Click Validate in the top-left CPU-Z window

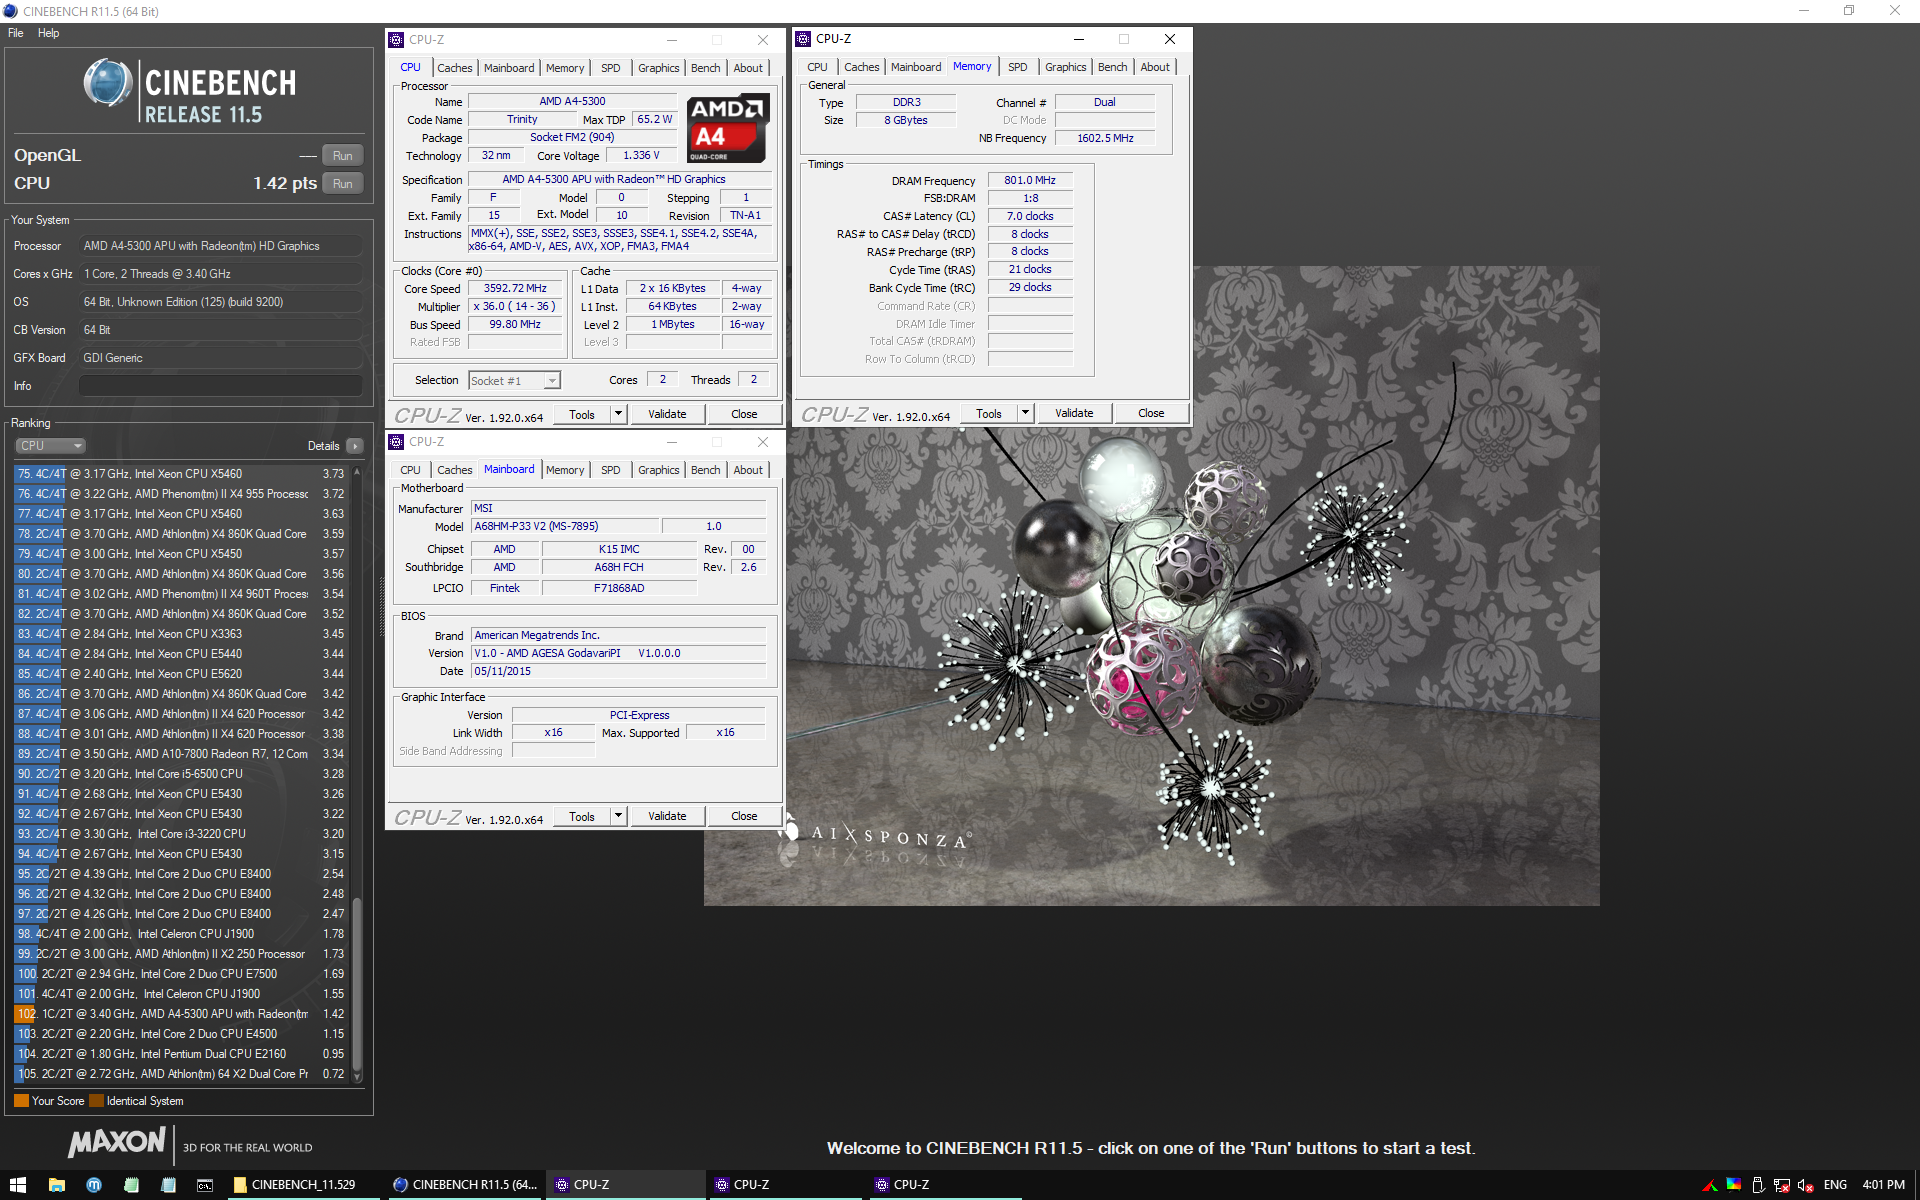pos(667,414)
